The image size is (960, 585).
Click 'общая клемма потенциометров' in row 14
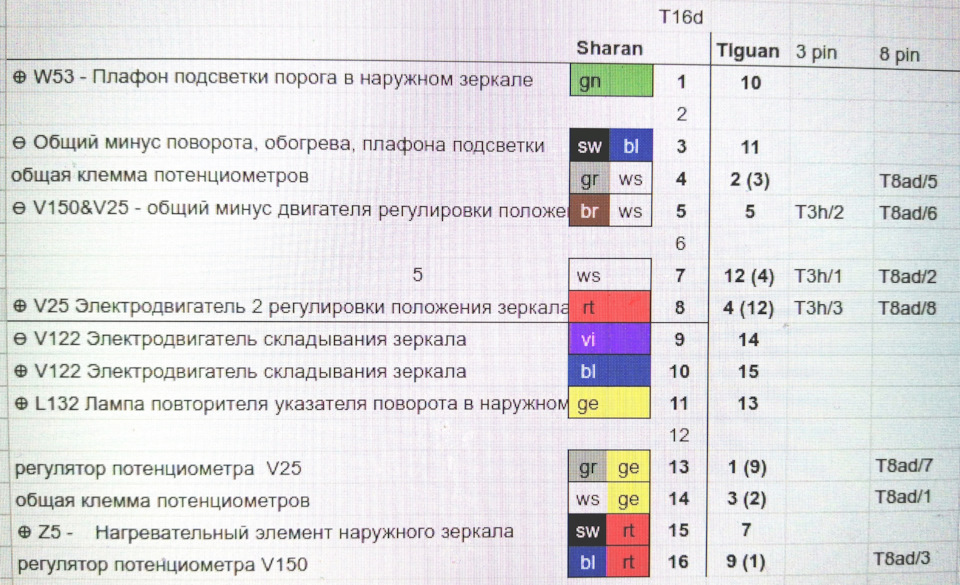coord(162,501)
